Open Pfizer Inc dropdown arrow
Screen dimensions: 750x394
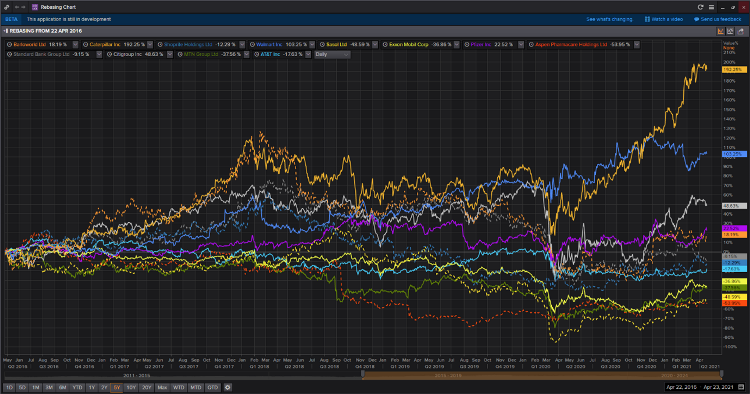(520, 44)
